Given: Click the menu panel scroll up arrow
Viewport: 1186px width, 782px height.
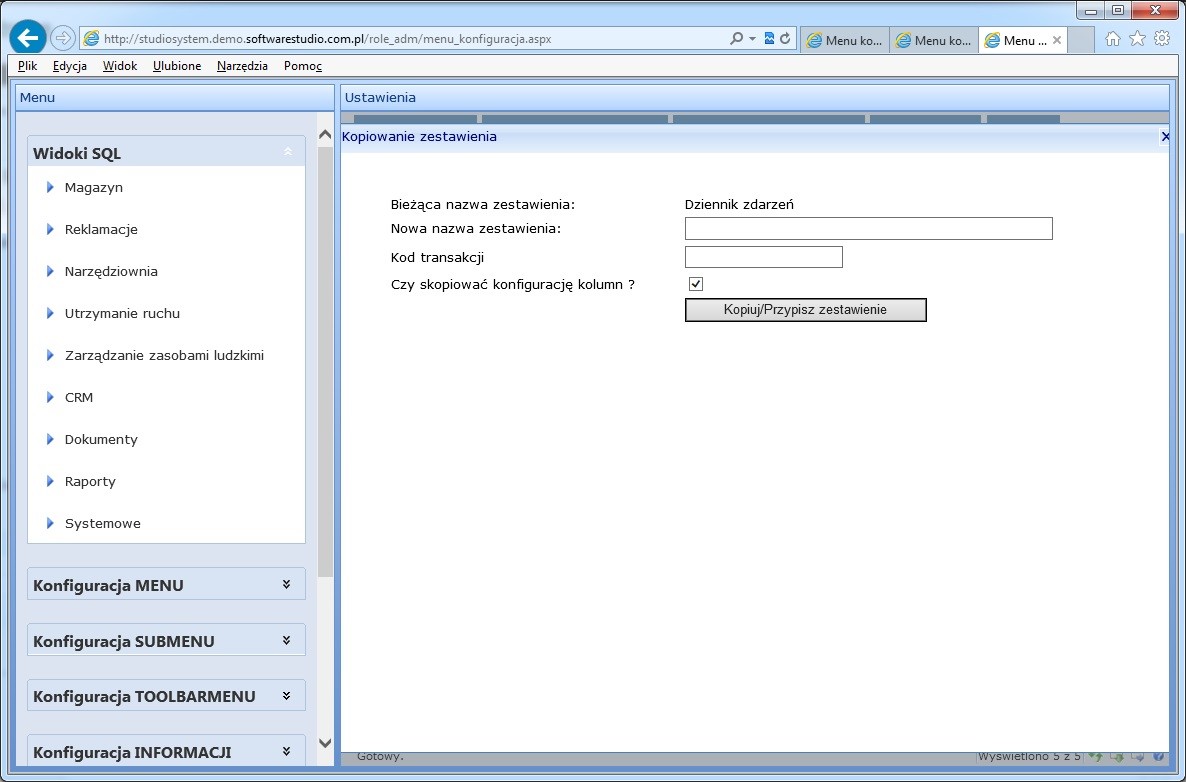Looking at the screenshot, I should click(x=325, y=135).
